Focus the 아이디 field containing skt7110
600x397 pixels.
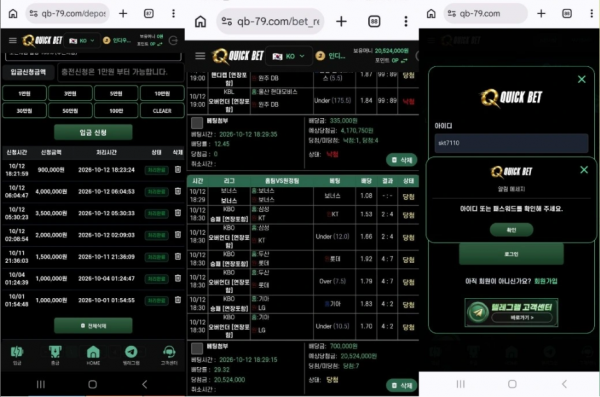coord(511,143)
